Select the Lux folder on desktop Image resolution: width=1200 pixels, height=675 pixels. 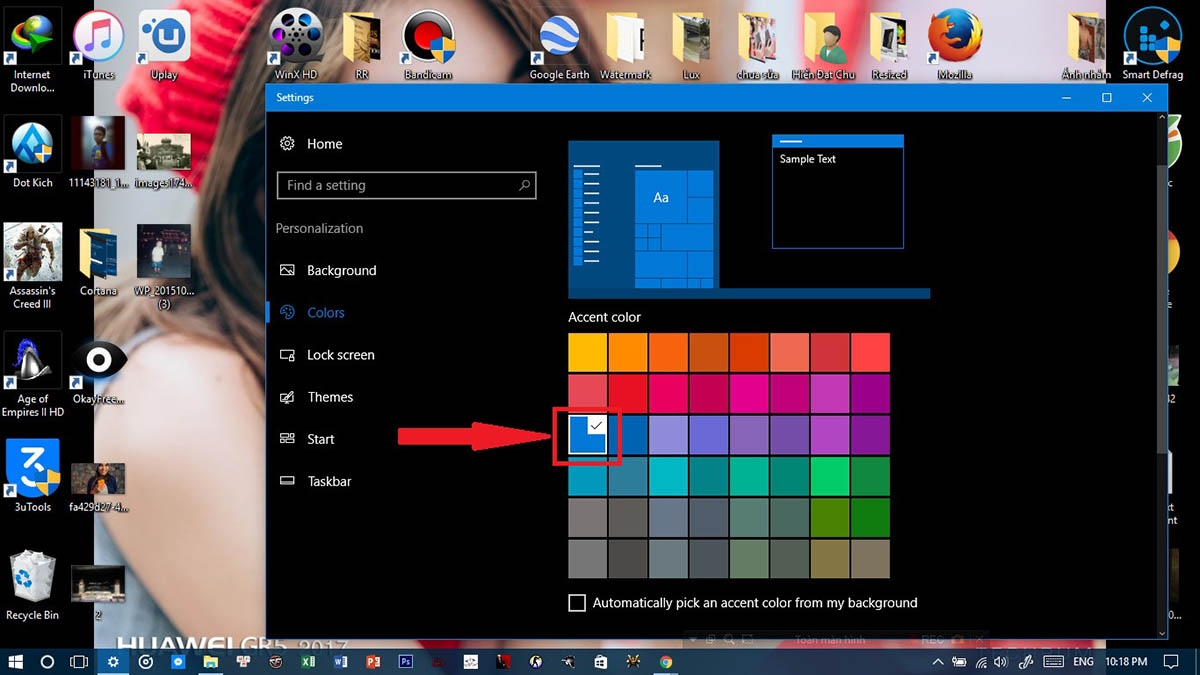691,46
